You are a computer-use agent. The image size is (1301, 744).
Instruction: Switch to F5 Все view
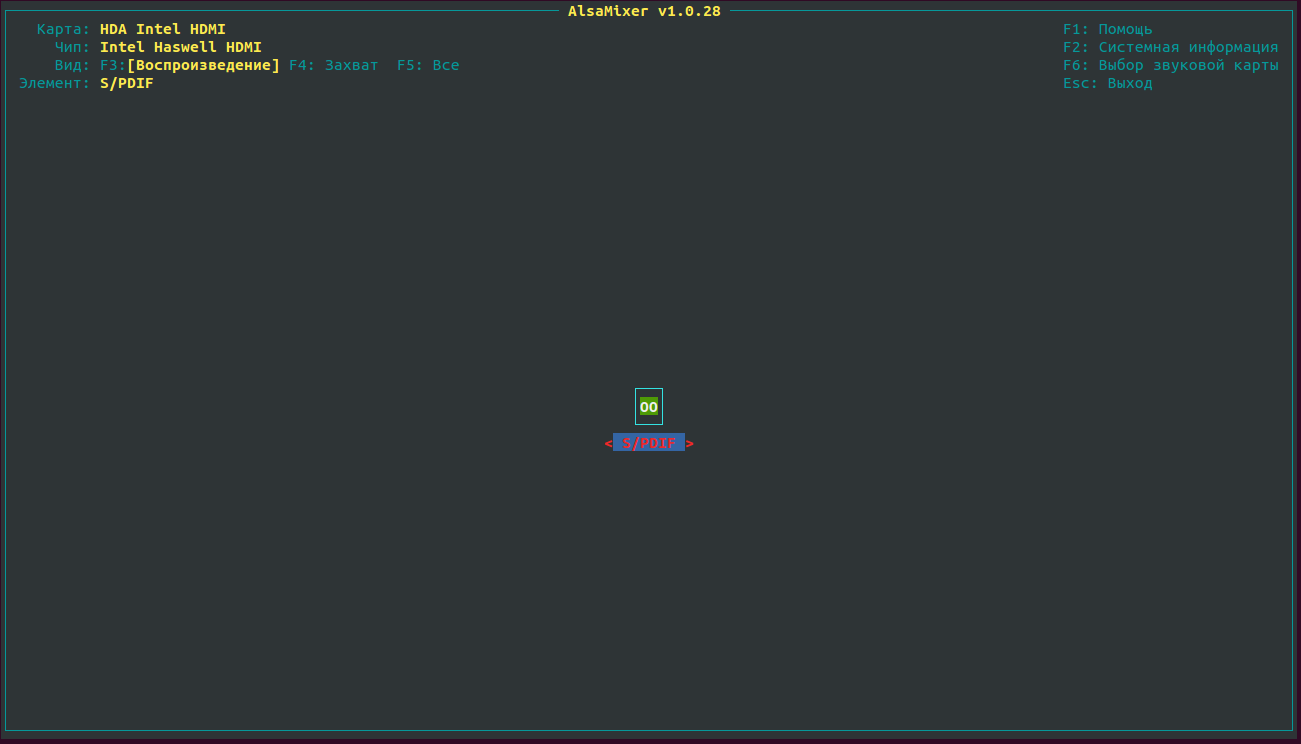click(428, 65)
